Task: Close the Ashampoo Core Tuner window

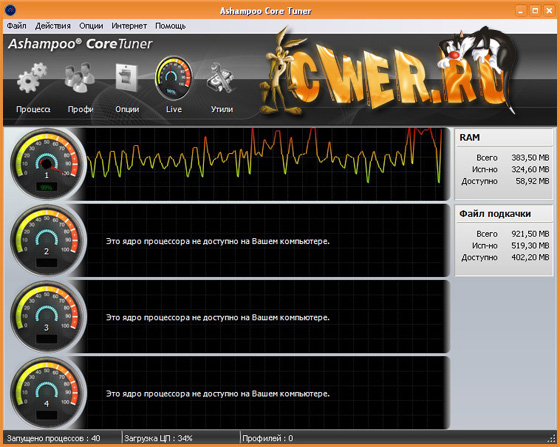Action: [x=549, y=11]
